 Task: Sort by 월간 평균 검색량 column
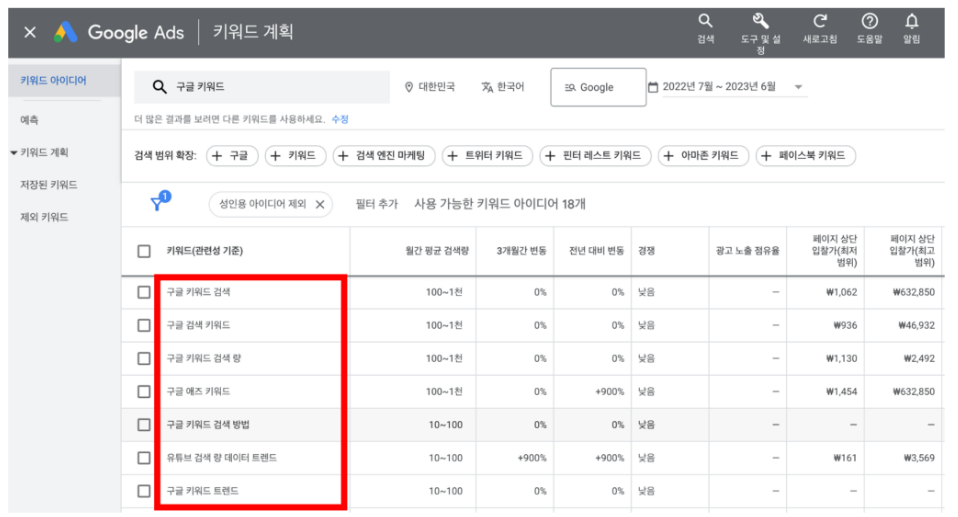coord(436,251)
